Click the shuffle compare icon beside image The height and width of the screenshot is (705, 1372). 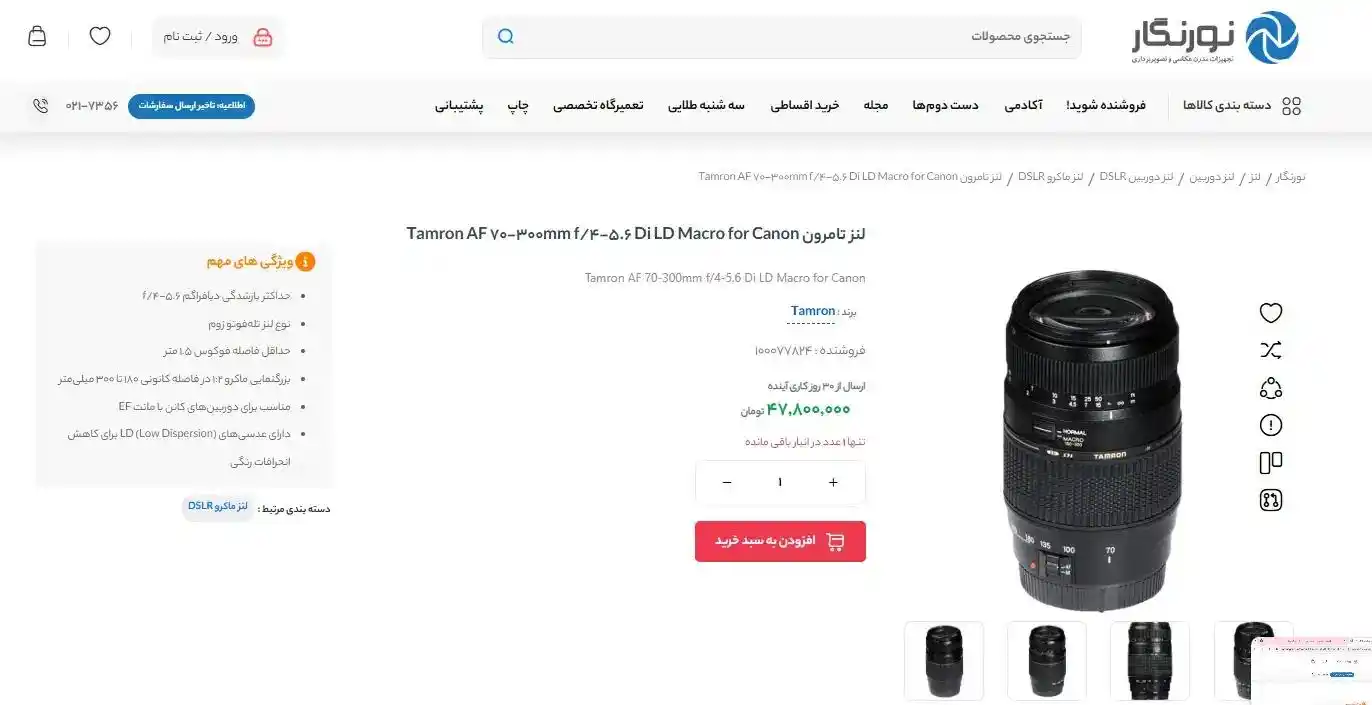[x=1270, y=350]
